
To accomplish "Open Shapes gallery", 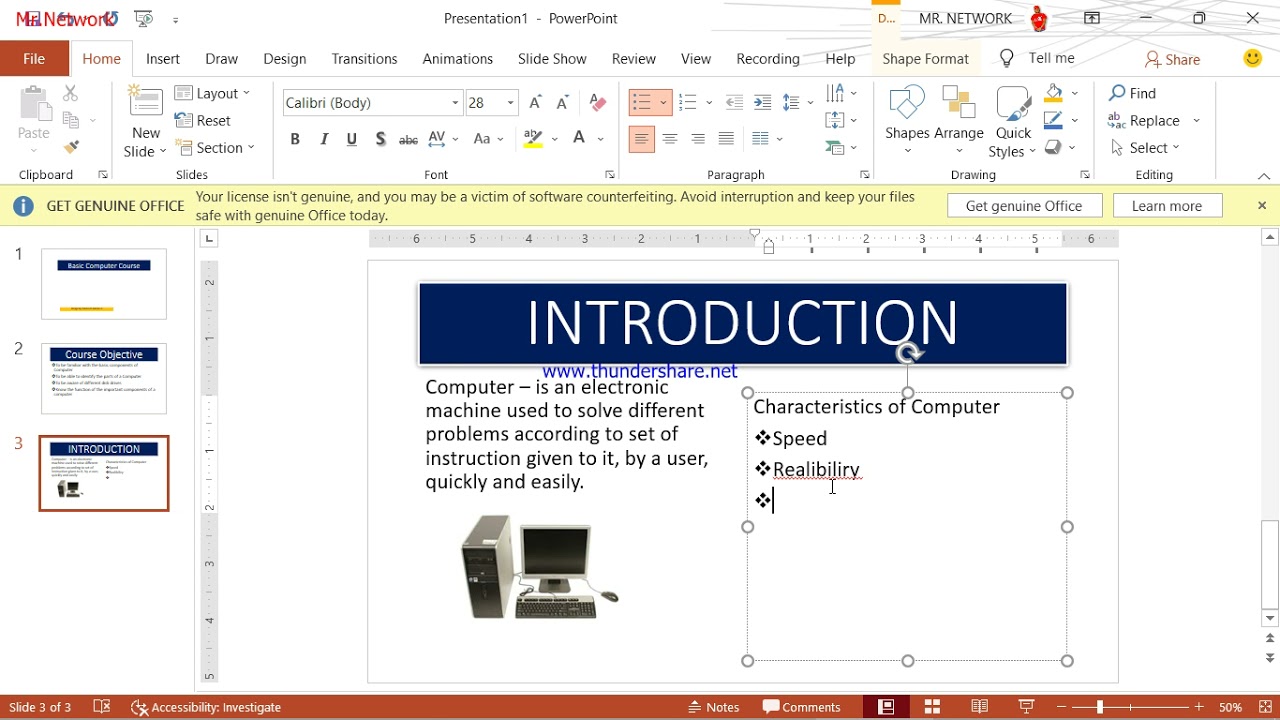I will coord(907,121).
